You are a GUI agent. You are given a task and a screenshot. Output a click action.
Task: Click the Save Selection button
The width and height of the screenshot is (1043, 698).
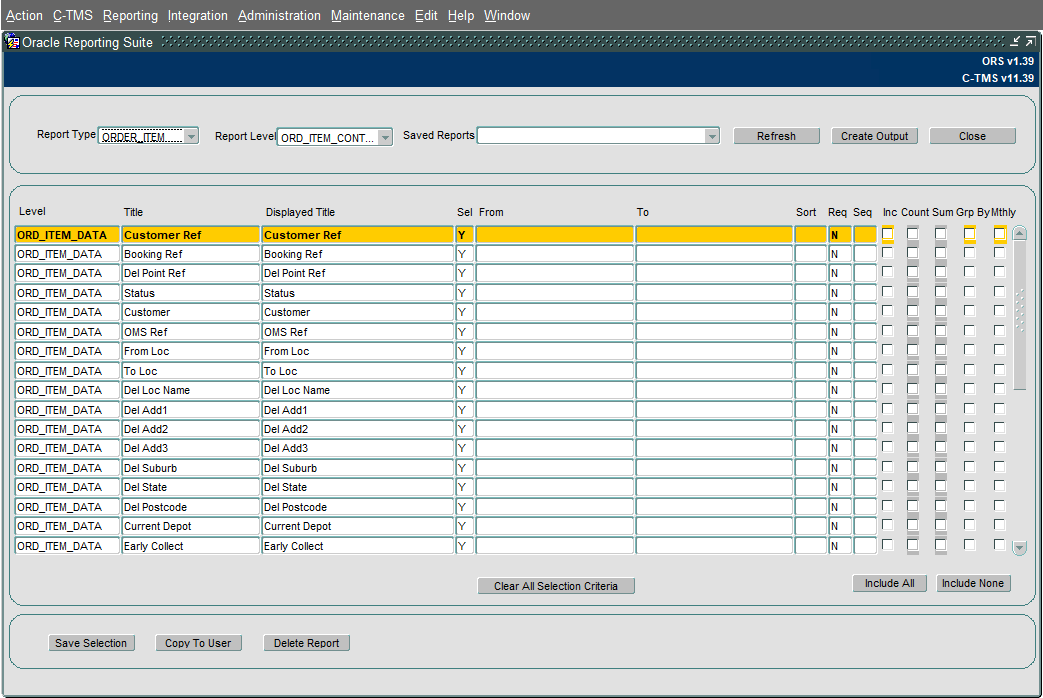tap(91, 643)
